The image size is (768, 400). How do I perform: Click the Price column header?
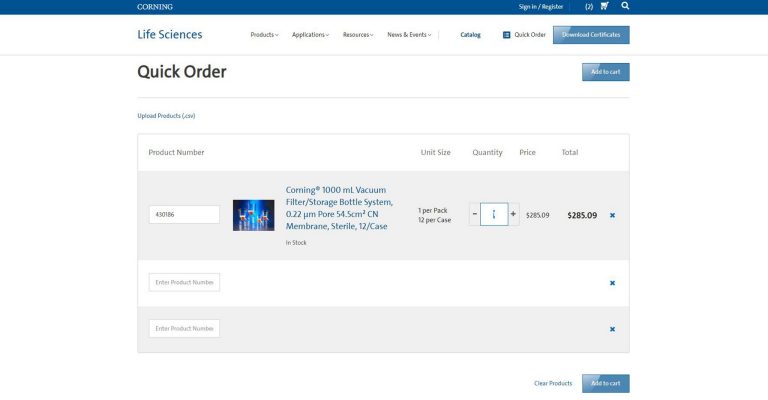point(528,152)
